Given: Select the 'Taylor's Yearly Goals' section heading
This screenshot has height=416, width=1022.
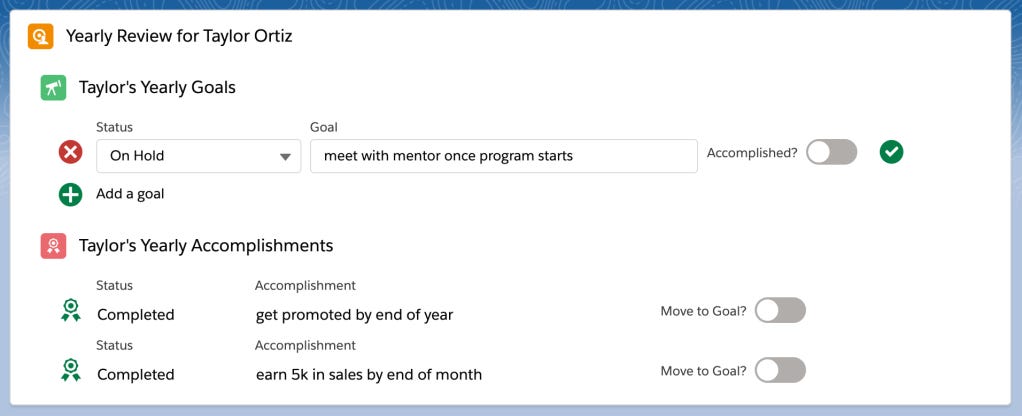Looking at the screenshot, I should [157, 88].
